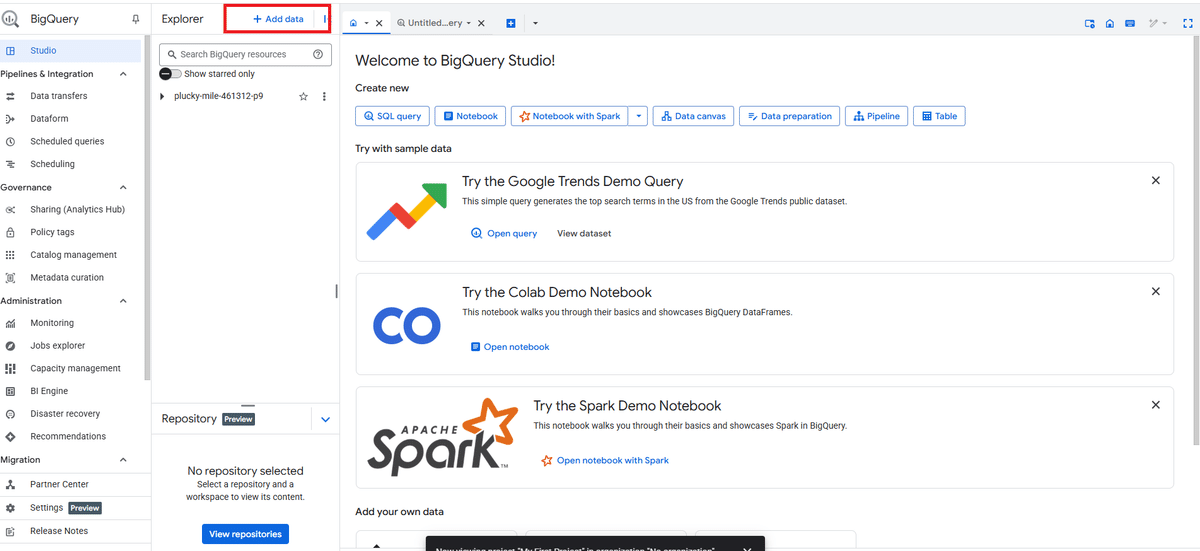This screenshot has height=551, width=1200.
Task: Collapse the Administration section
Action: coord(123,300)
